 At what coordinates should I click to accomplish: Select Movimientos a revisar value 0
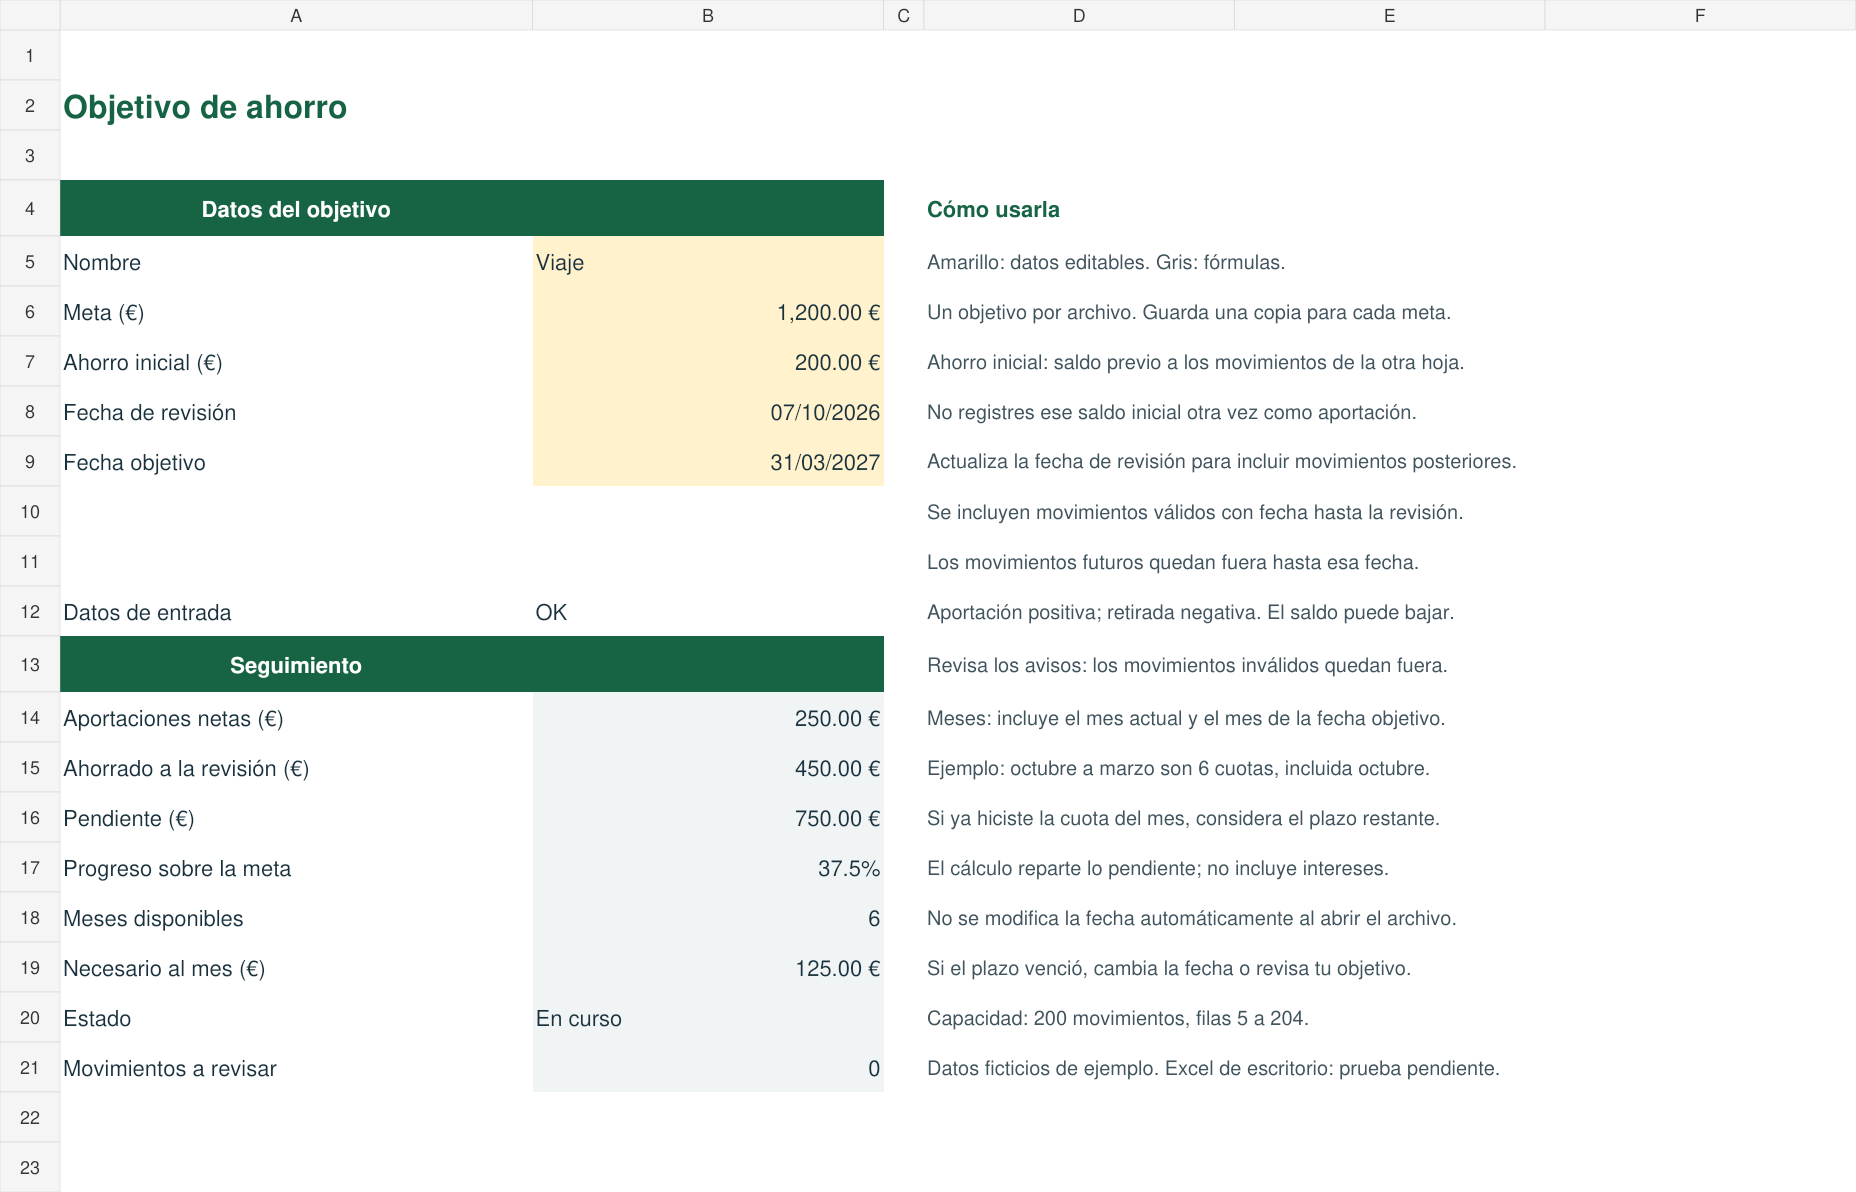(x=708, y=1068)
